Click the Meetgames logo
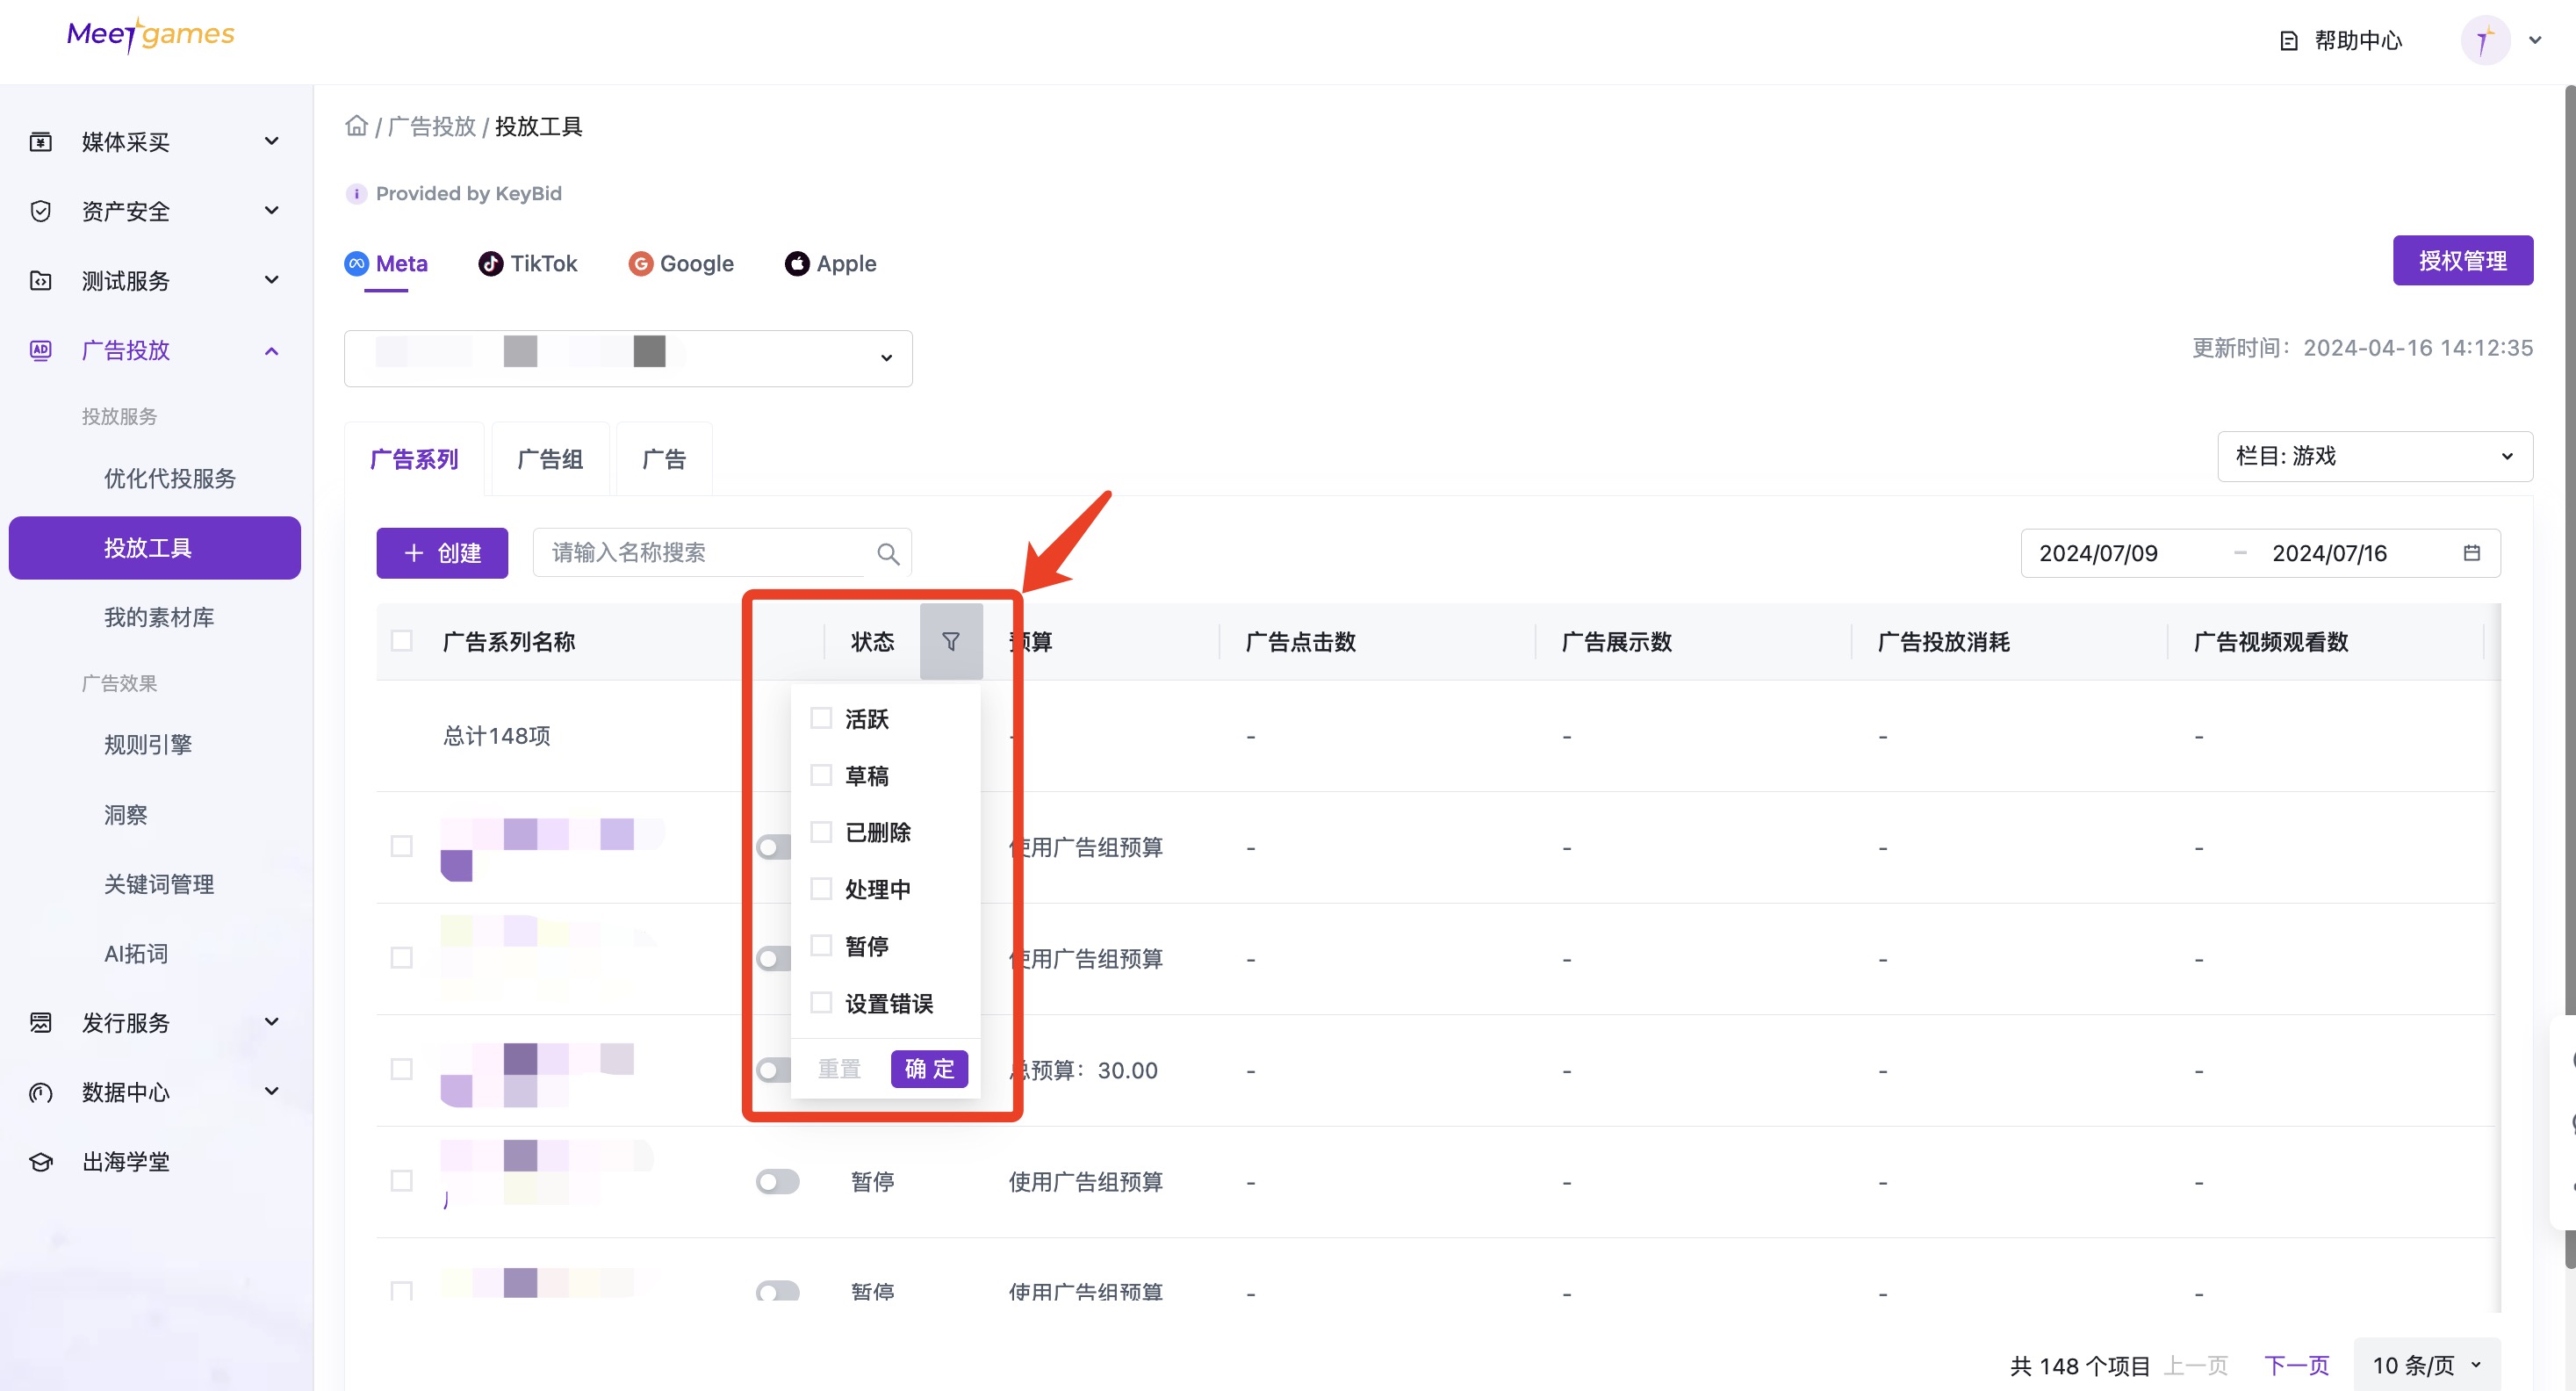The height and width of the screenshot is (1391, 2576). tap(151, 35)
